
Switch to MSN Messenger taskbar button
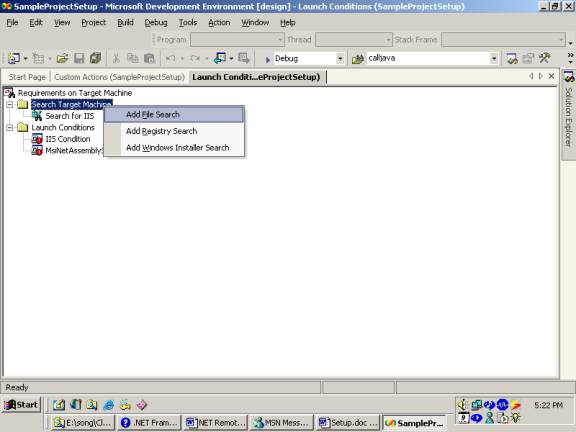point(282,423)
